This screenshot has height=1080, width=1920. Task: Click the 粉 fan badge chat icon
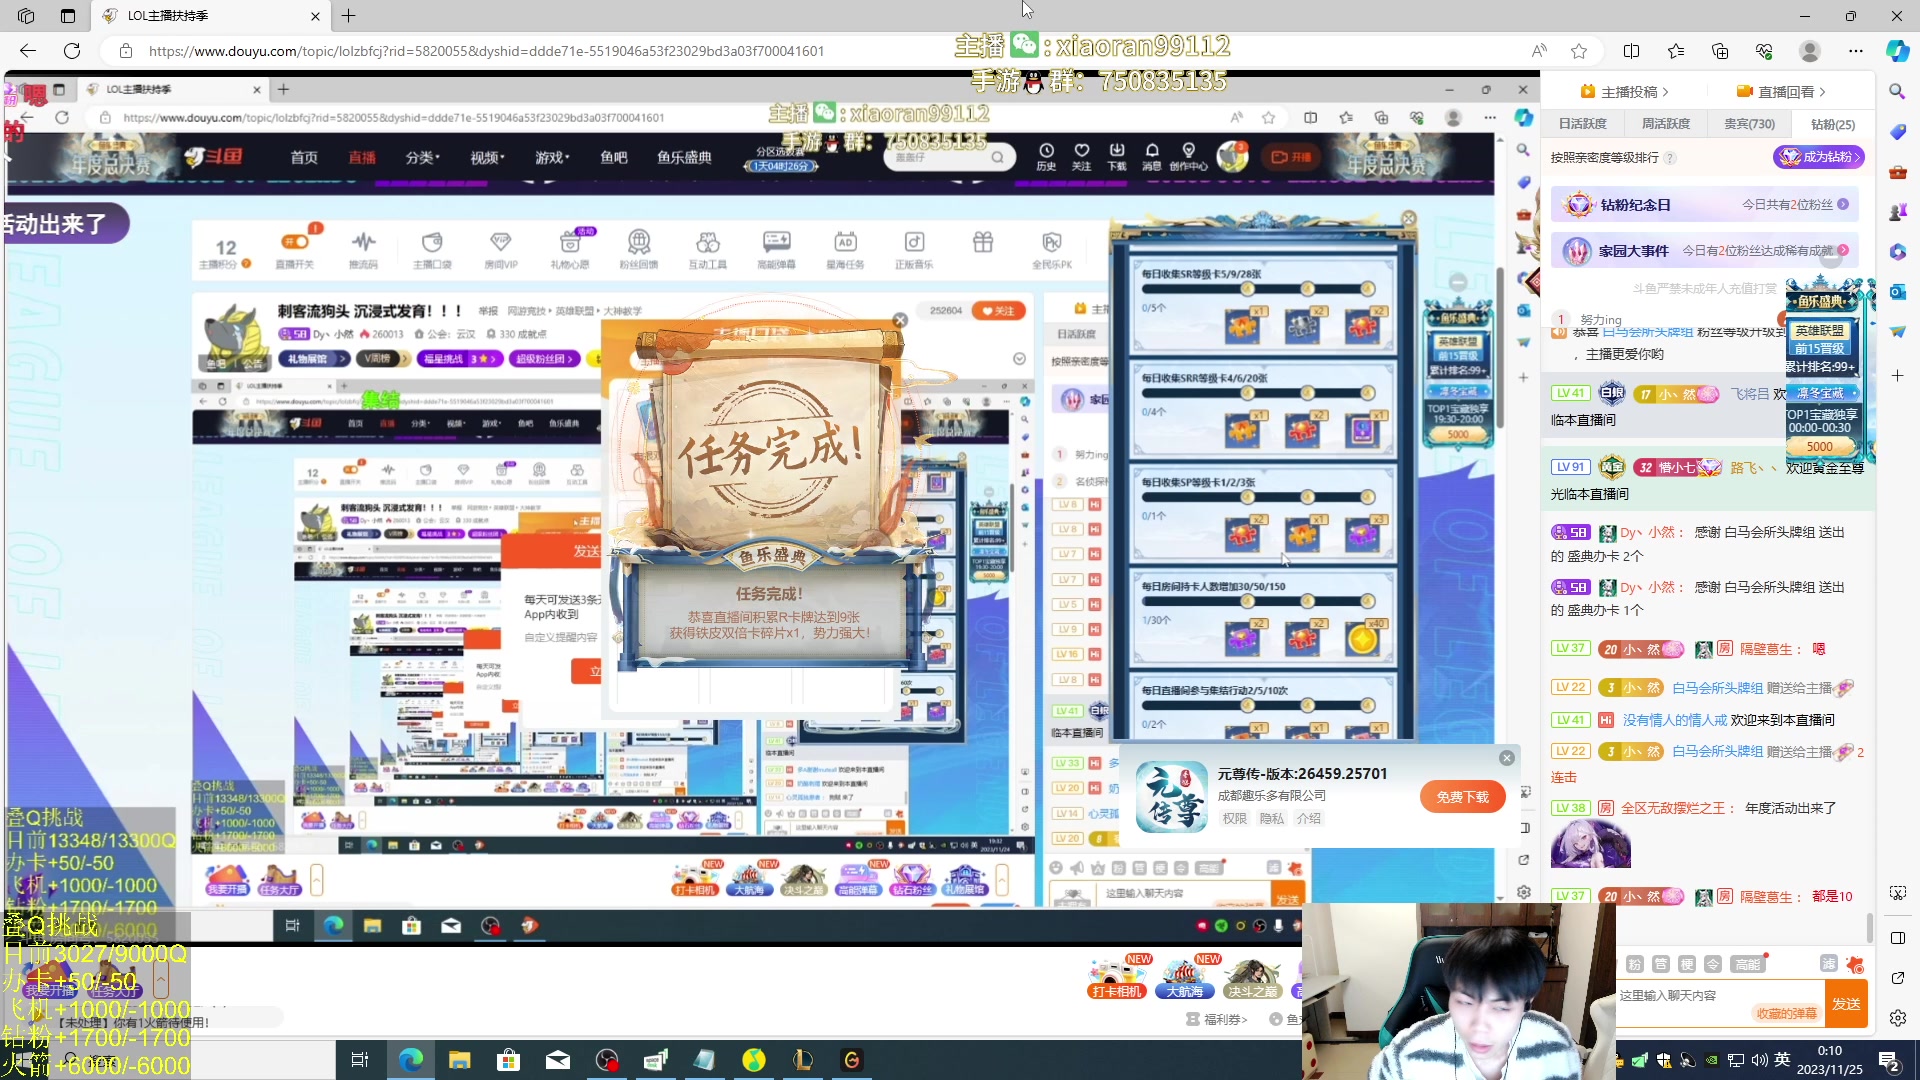tap(1635, 964)
